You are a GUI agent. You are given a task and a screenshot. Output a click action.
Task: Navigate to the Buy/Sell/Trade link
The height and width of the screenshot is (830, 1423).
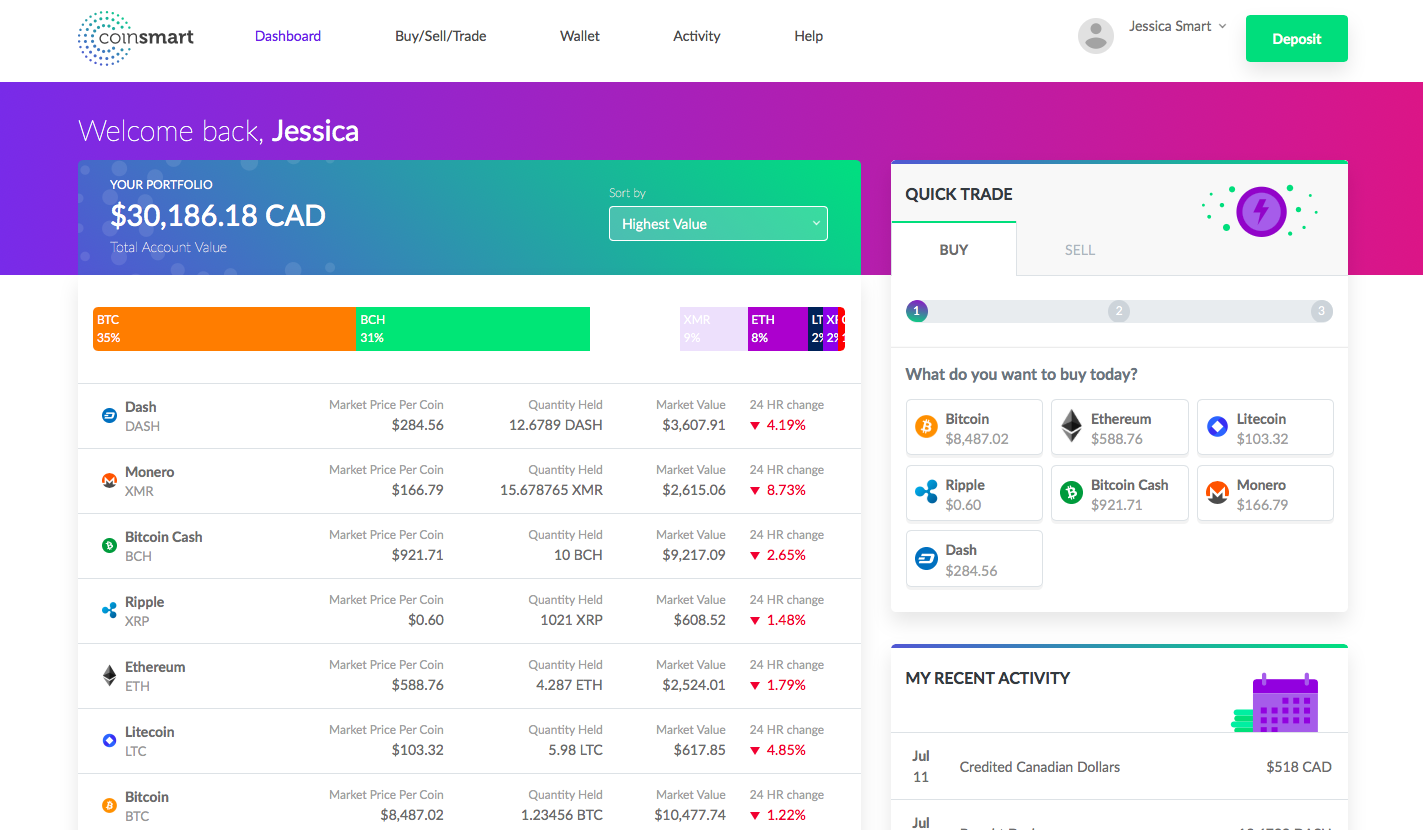(x=440, y=36)
